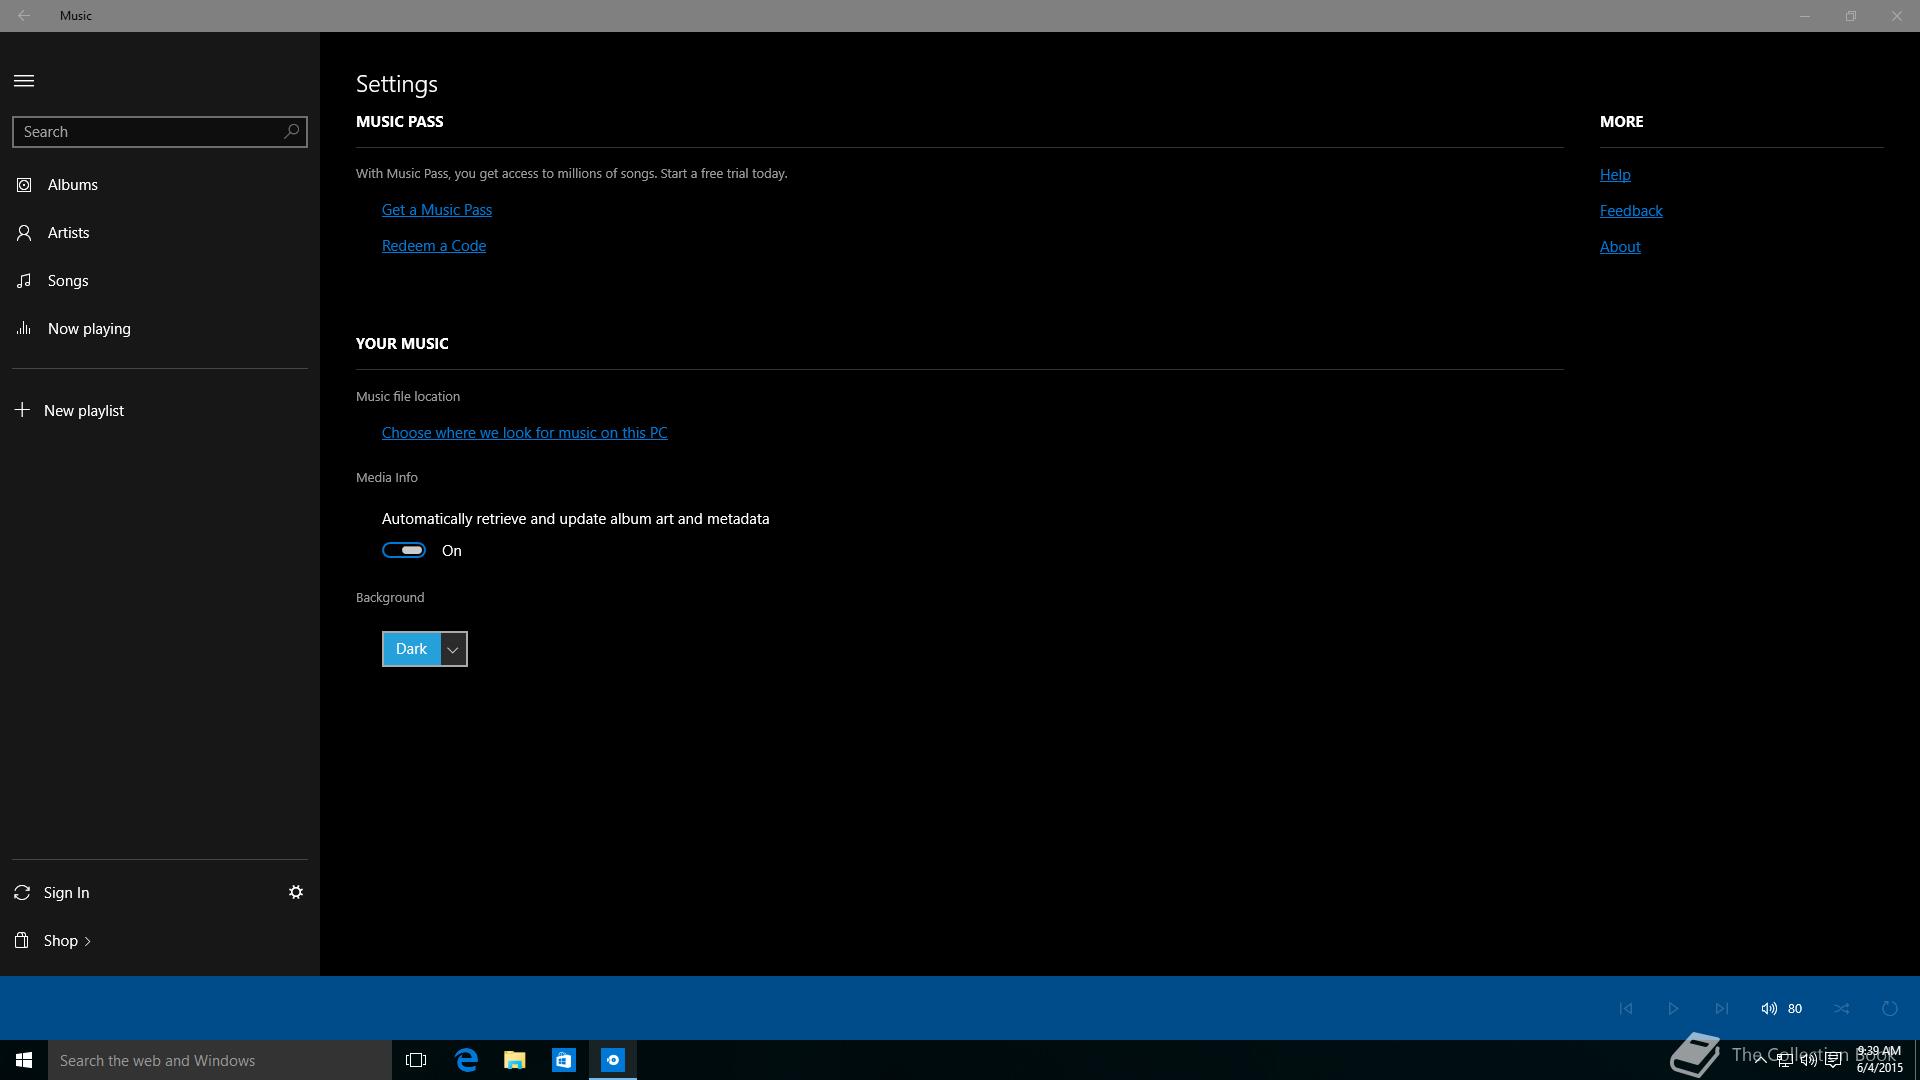Open the Feedback link
Viewport: 1920px width, 1080px height.
tap(1631, 211)
